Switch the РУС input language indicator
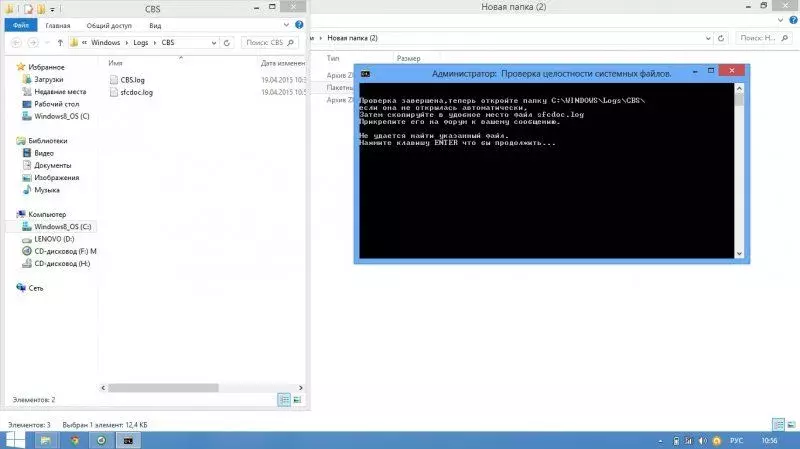This screenshot has height=449, width=800. pyautogui.click(x=736, y=440)
